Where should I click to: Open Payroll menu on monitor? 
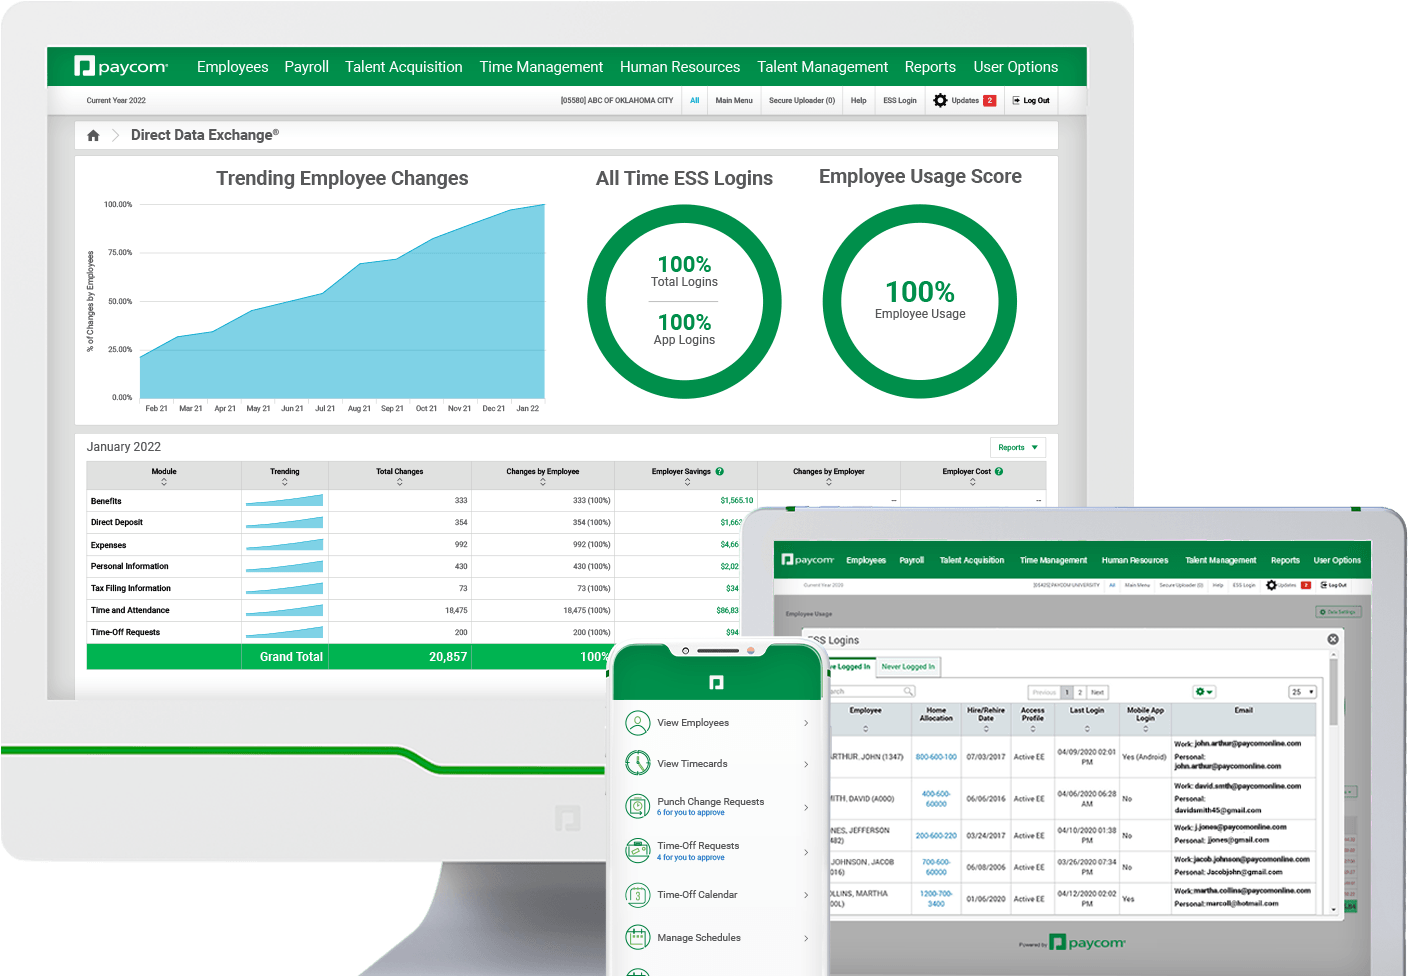point(306,67)
